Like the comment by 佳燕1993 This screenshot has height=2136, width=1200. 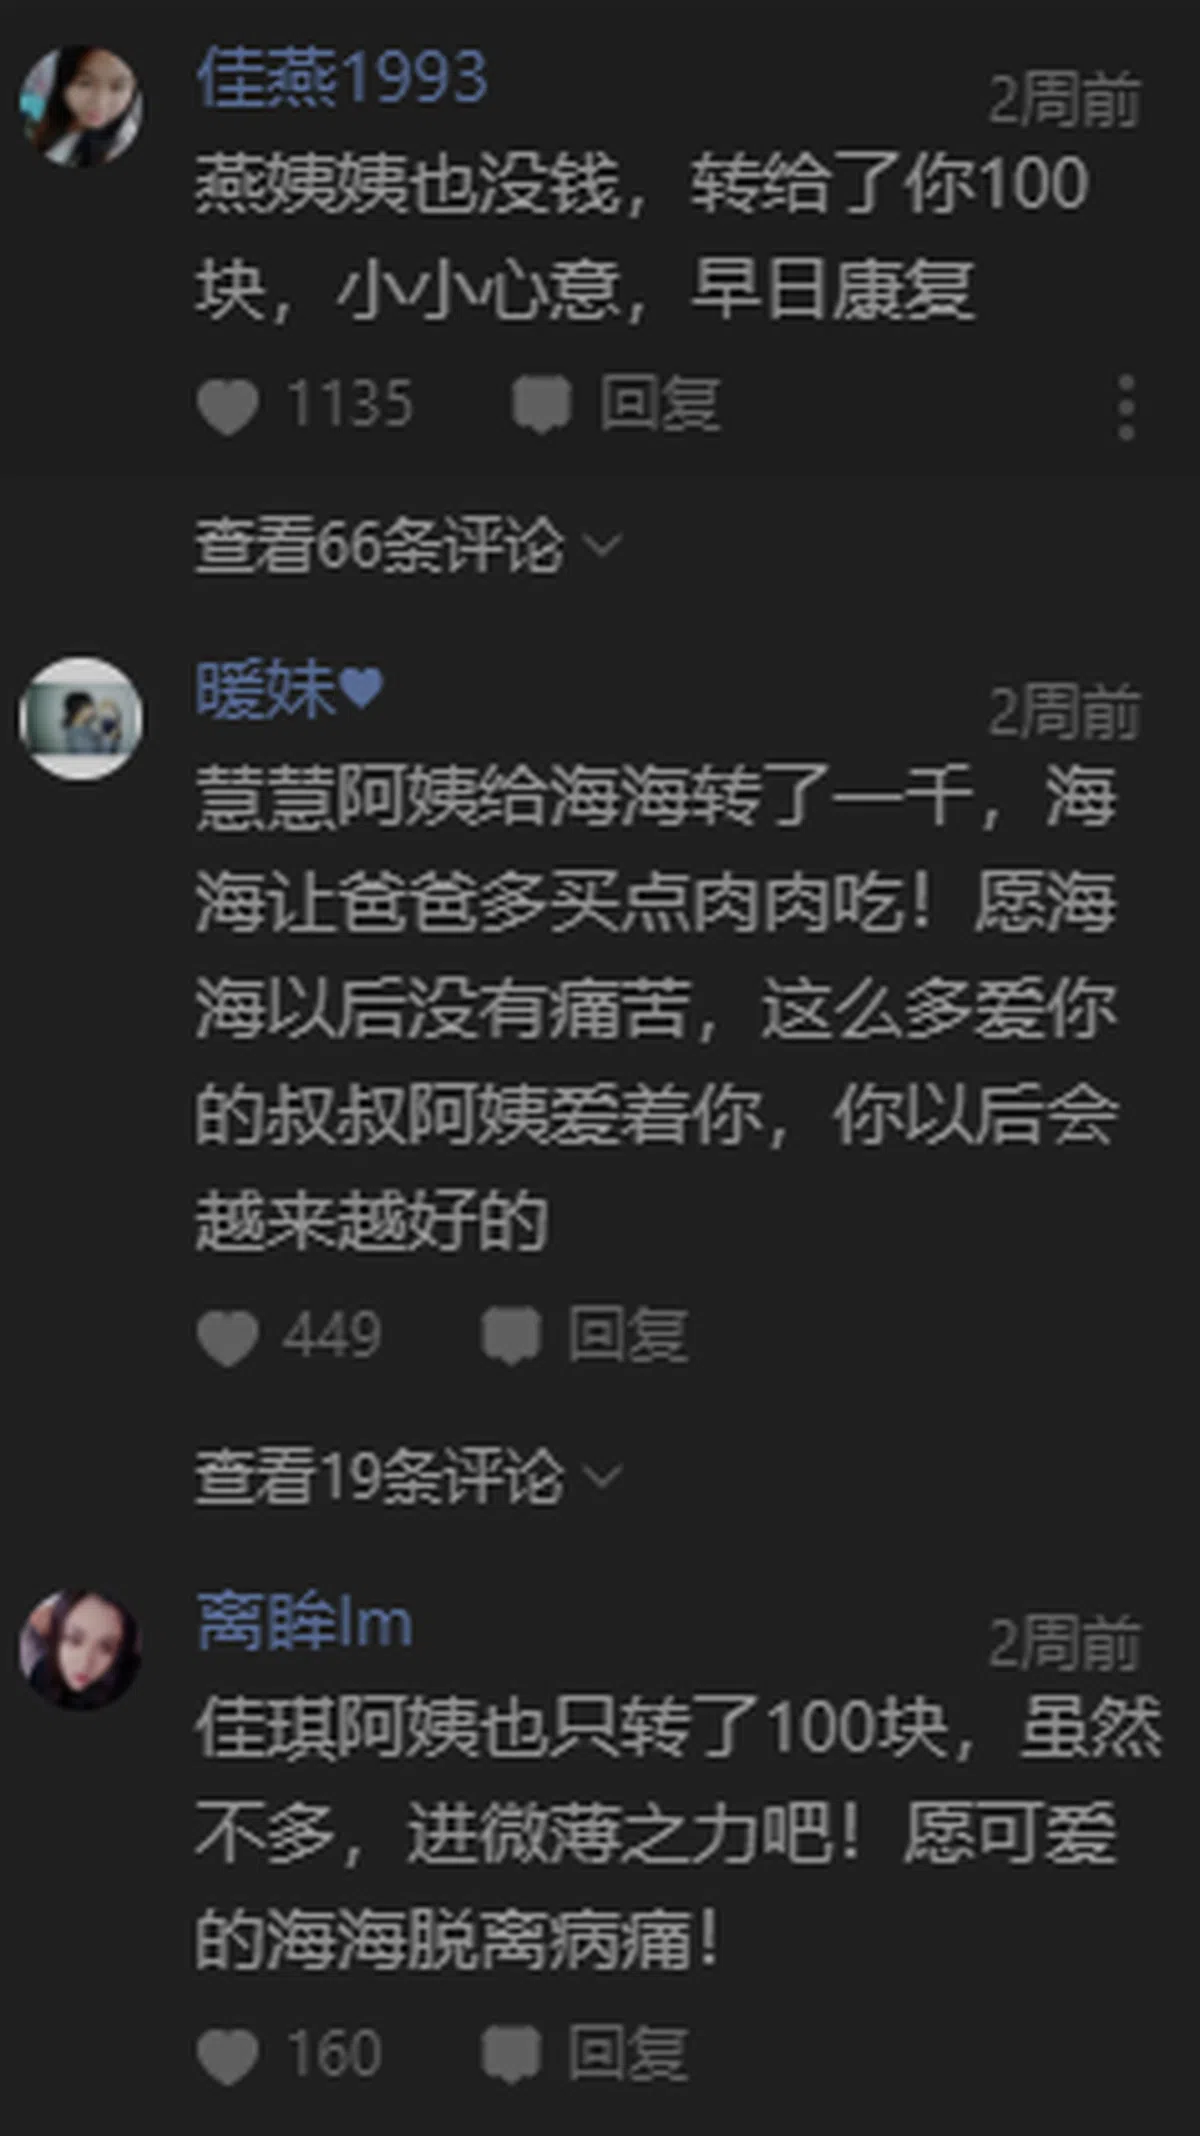228,406
